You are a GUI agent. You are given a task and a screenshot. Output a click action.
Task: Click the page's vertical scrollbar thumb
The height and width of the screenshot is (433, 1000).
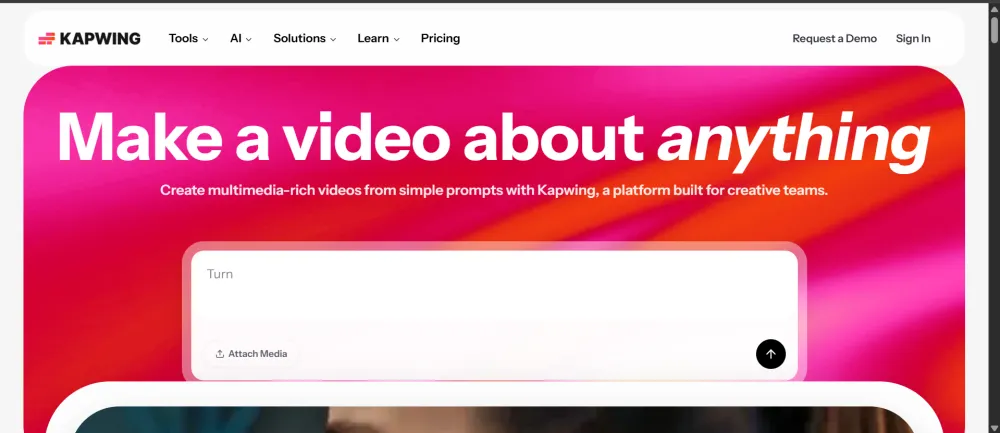(x=994, y=28)
